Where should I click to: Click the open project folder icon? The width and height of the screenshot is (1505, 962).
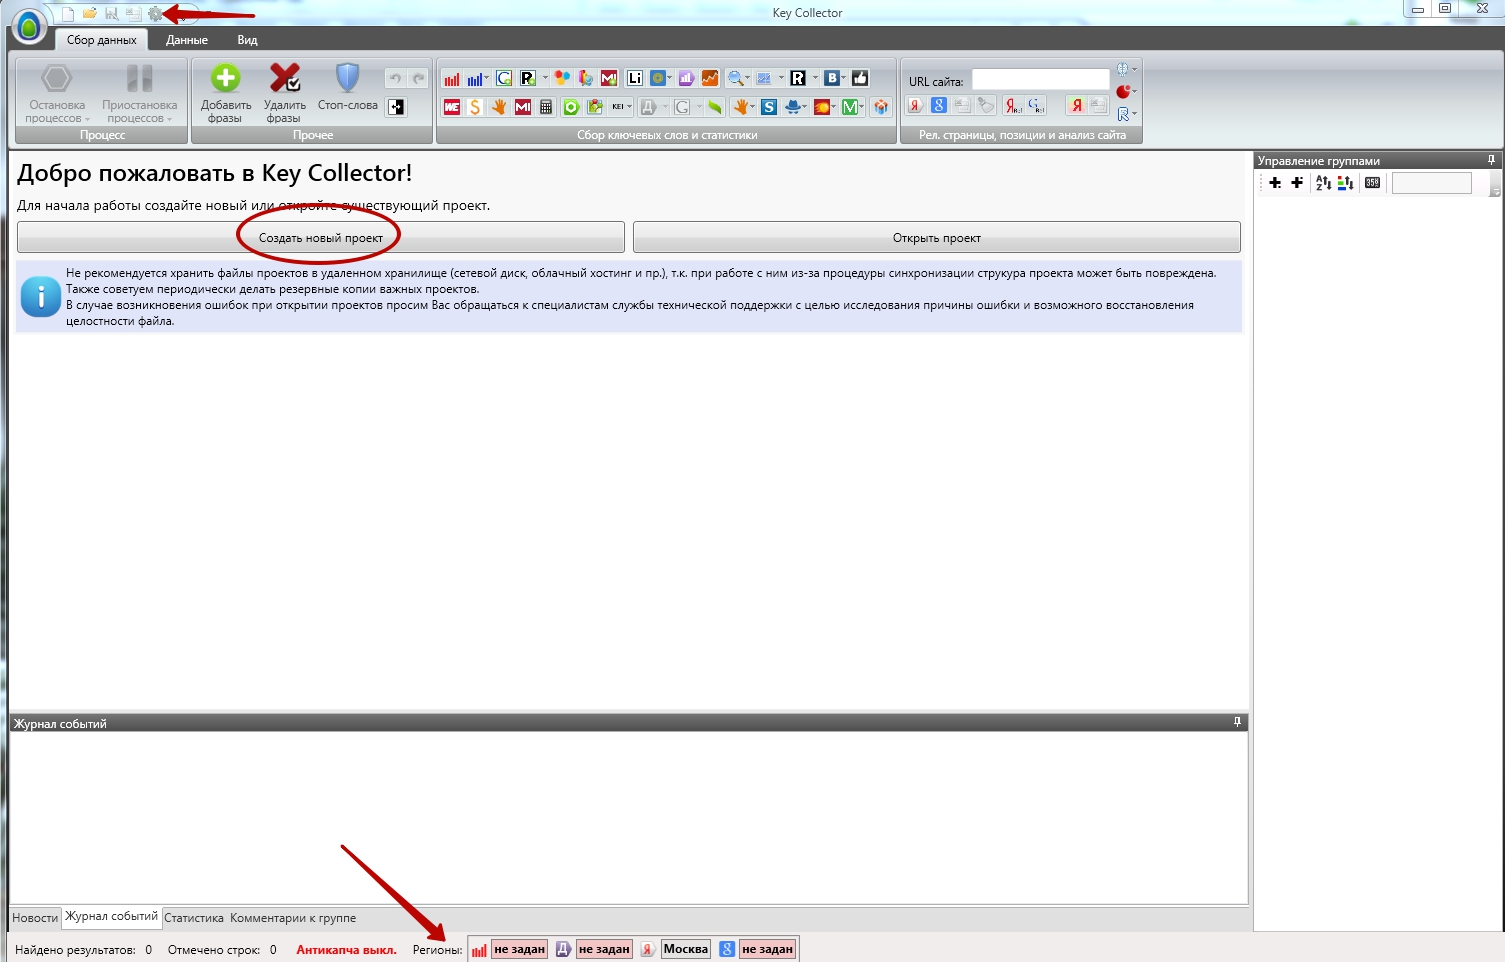pos(90,14)
